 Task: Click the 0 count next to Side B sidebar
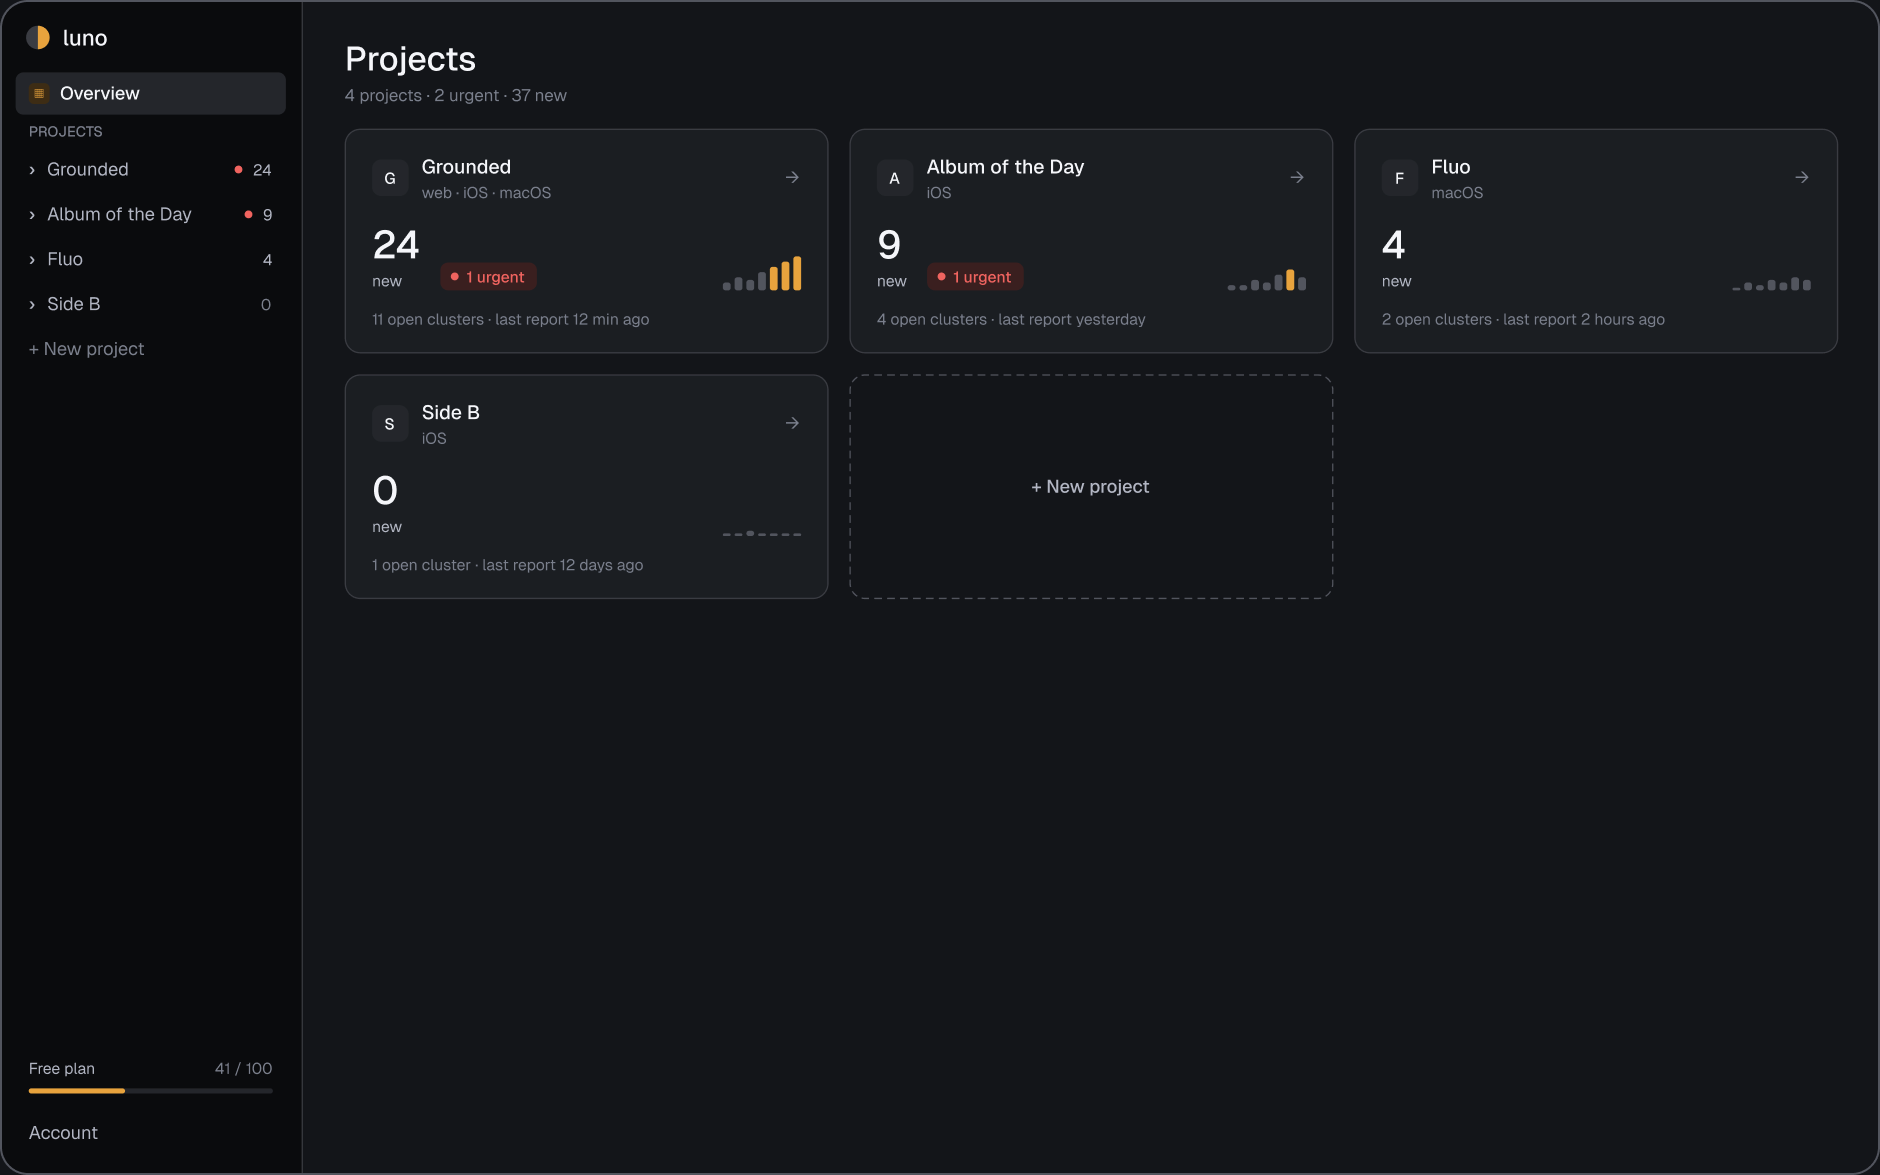tap(266, 305)
